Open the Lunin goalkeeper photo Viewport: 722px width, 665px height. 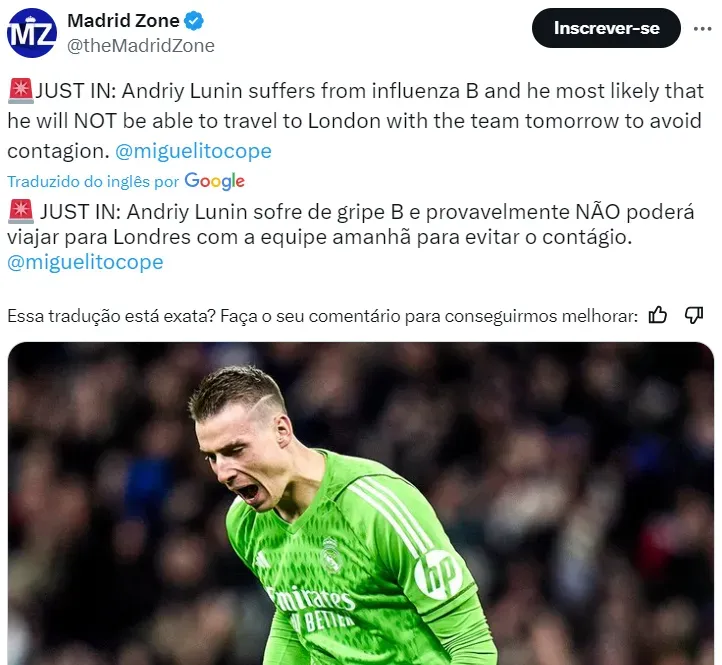[x=361, y=503]
